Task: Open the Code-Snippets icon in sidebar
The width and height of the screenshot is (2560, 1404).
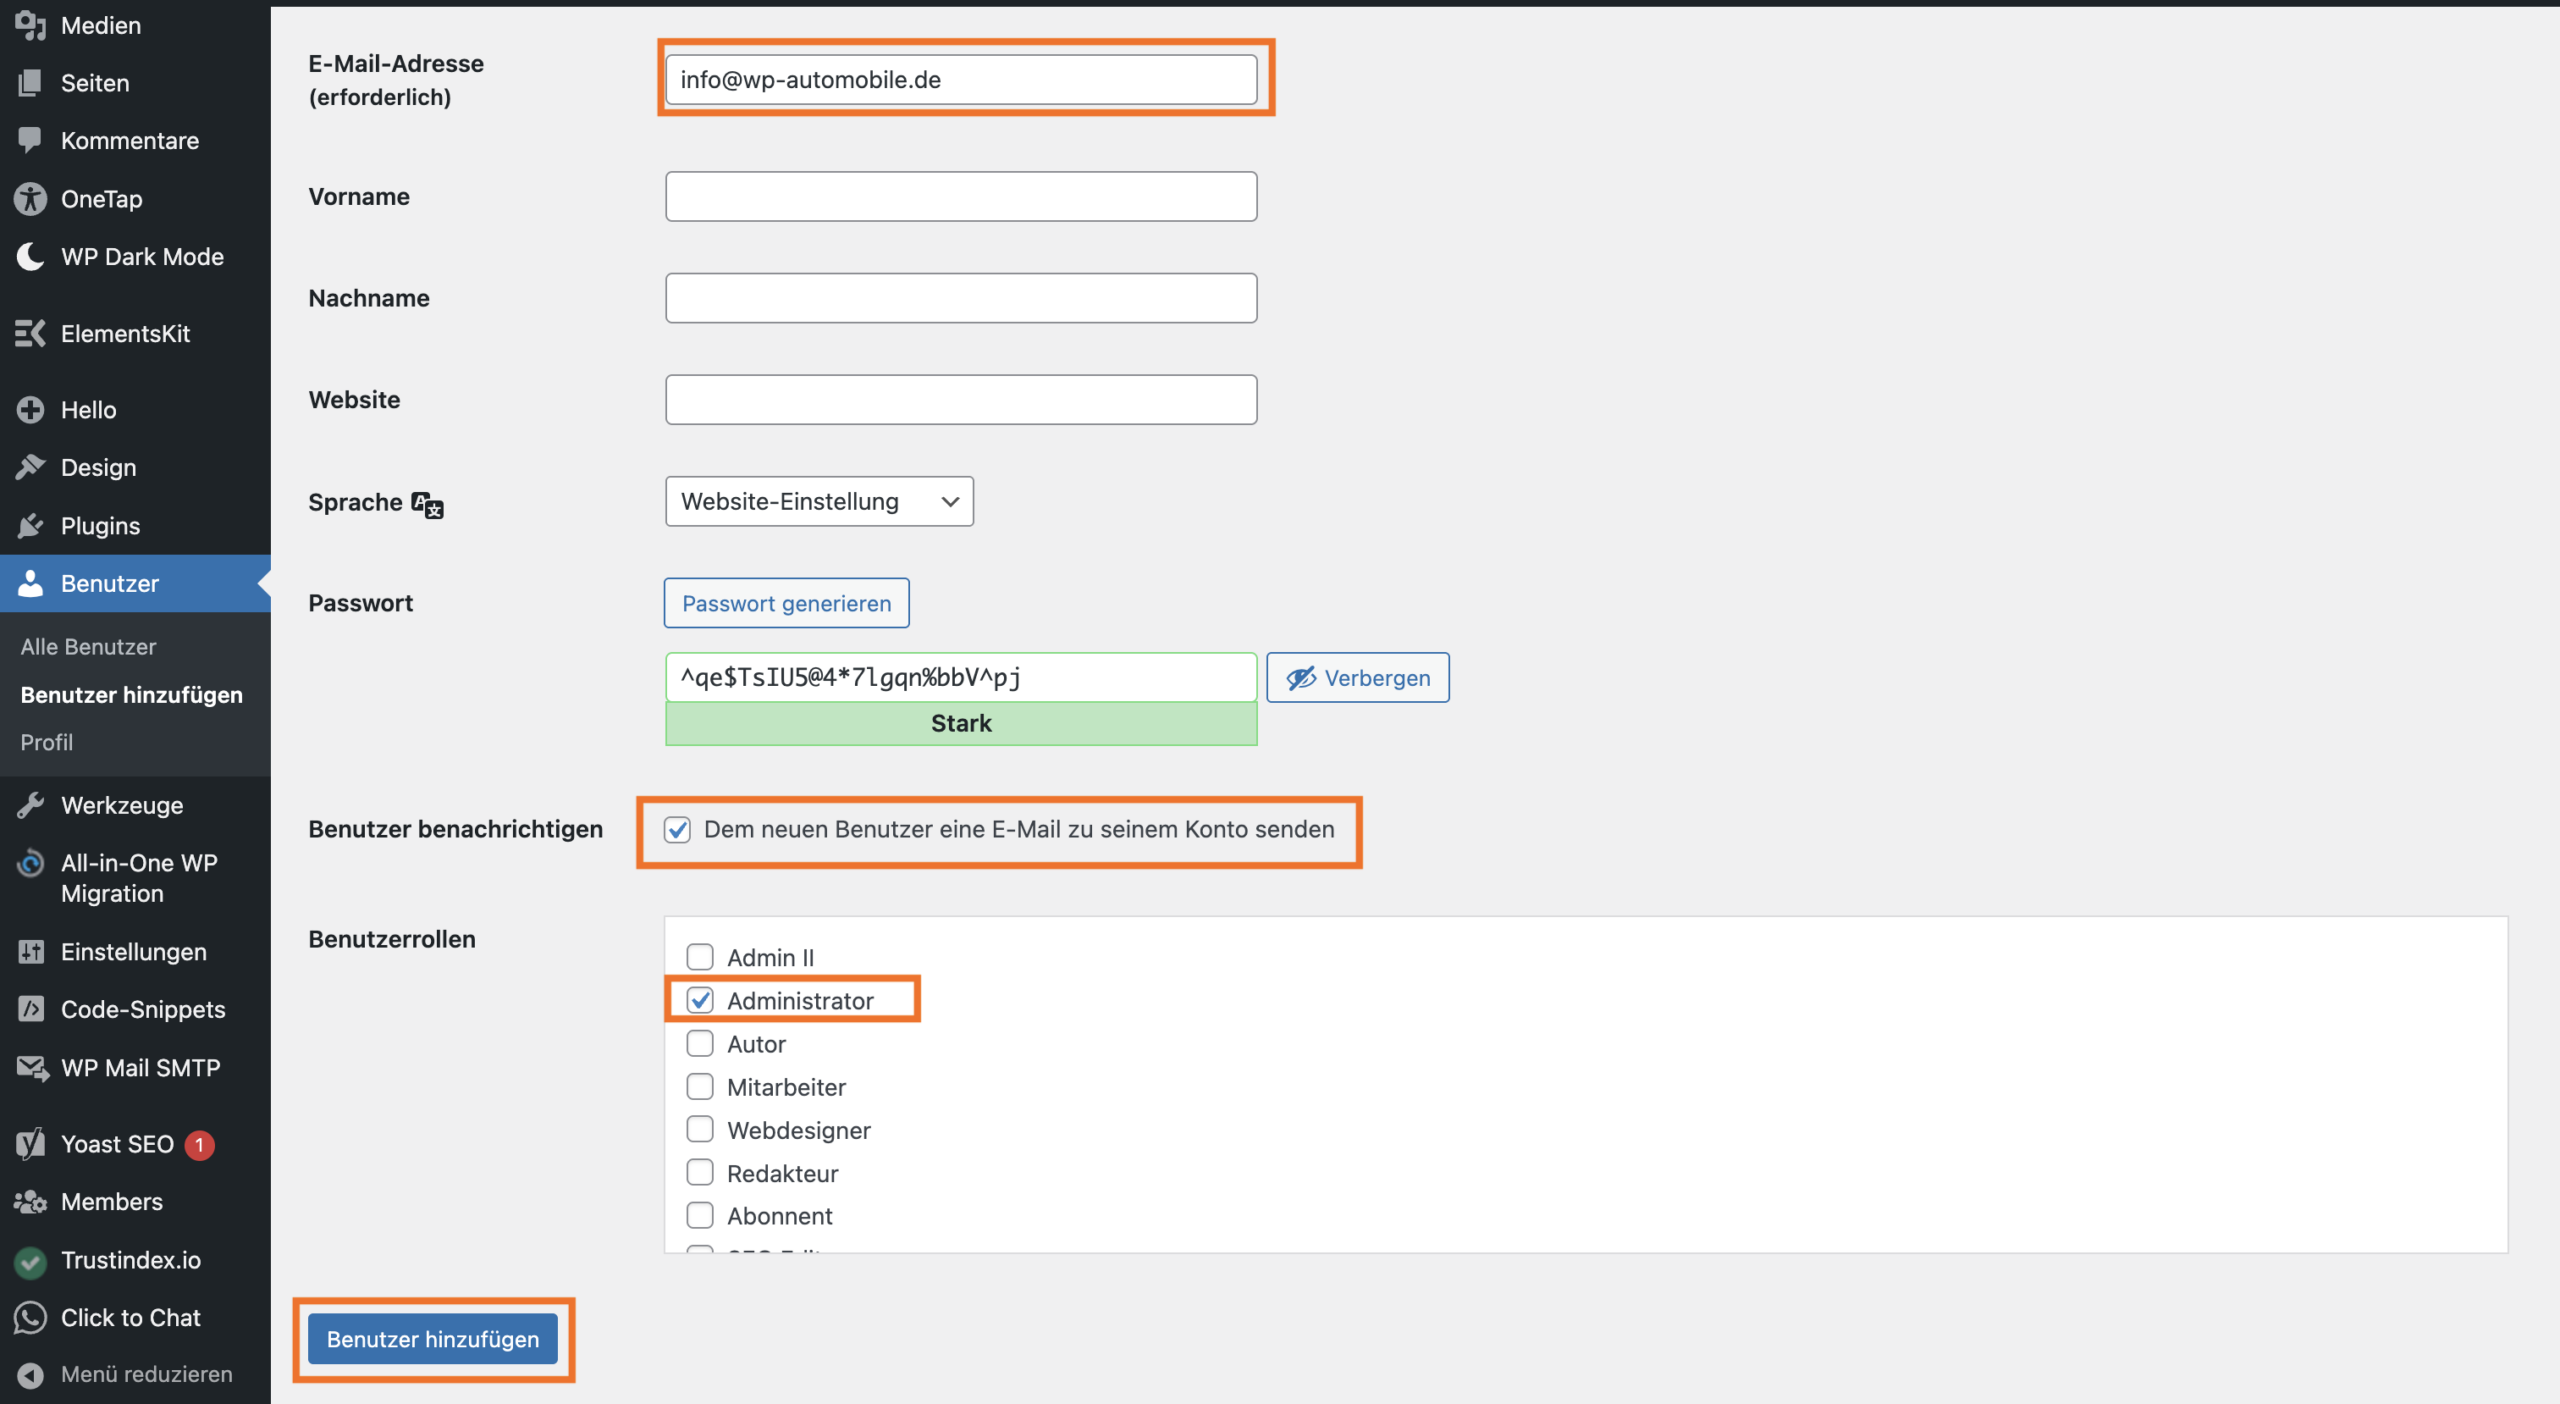Action: click(30, 1010)
